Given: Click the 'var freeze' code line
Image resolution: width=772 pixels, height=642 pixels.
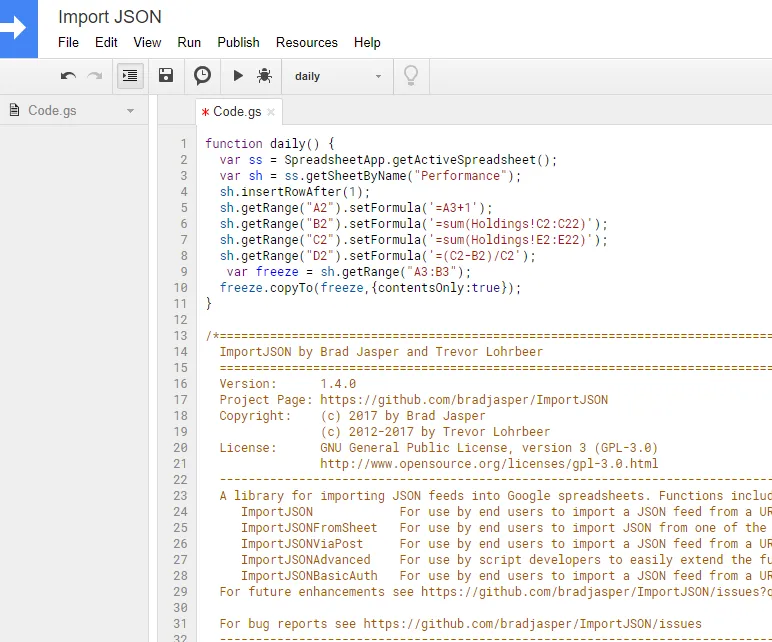Looking at the screenshot, I should coord(349,272).
